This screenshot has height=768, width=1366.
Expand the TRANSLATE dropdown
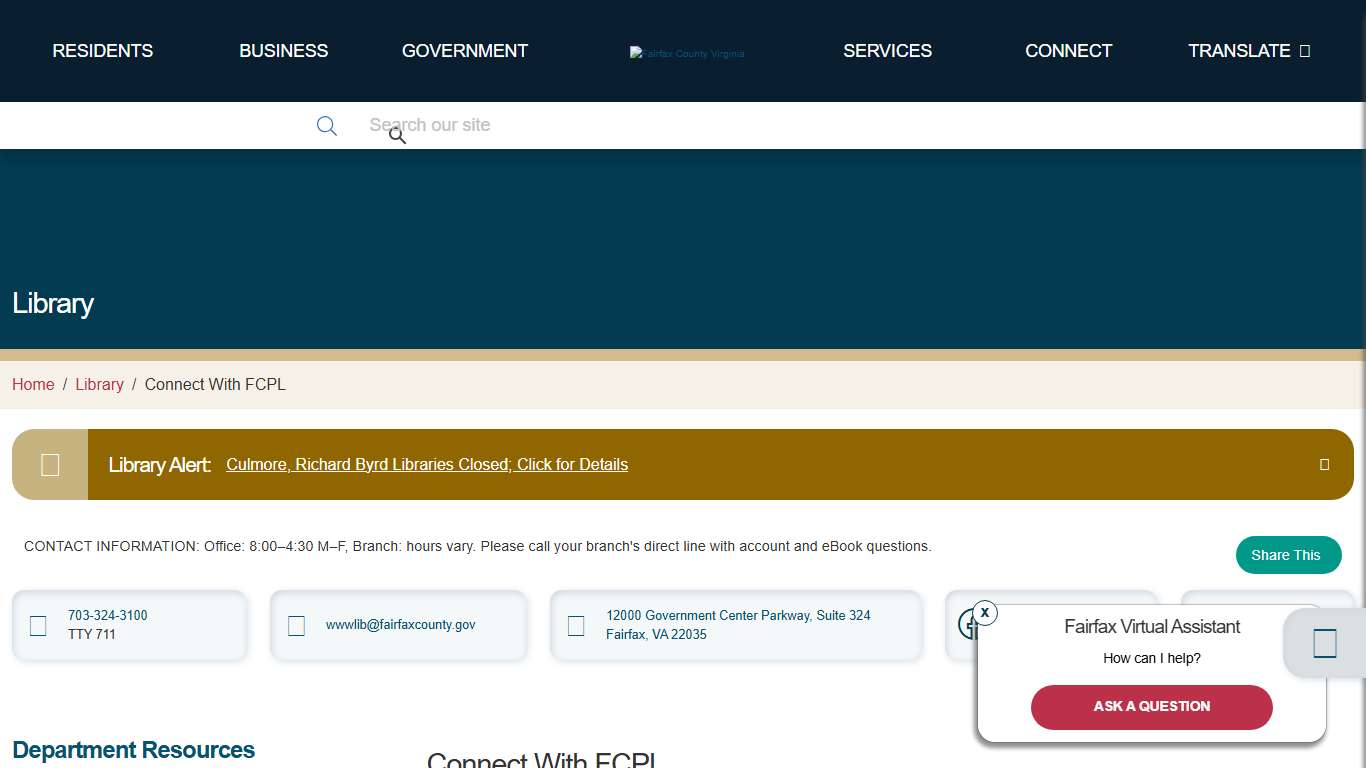tap(1249, 51)
